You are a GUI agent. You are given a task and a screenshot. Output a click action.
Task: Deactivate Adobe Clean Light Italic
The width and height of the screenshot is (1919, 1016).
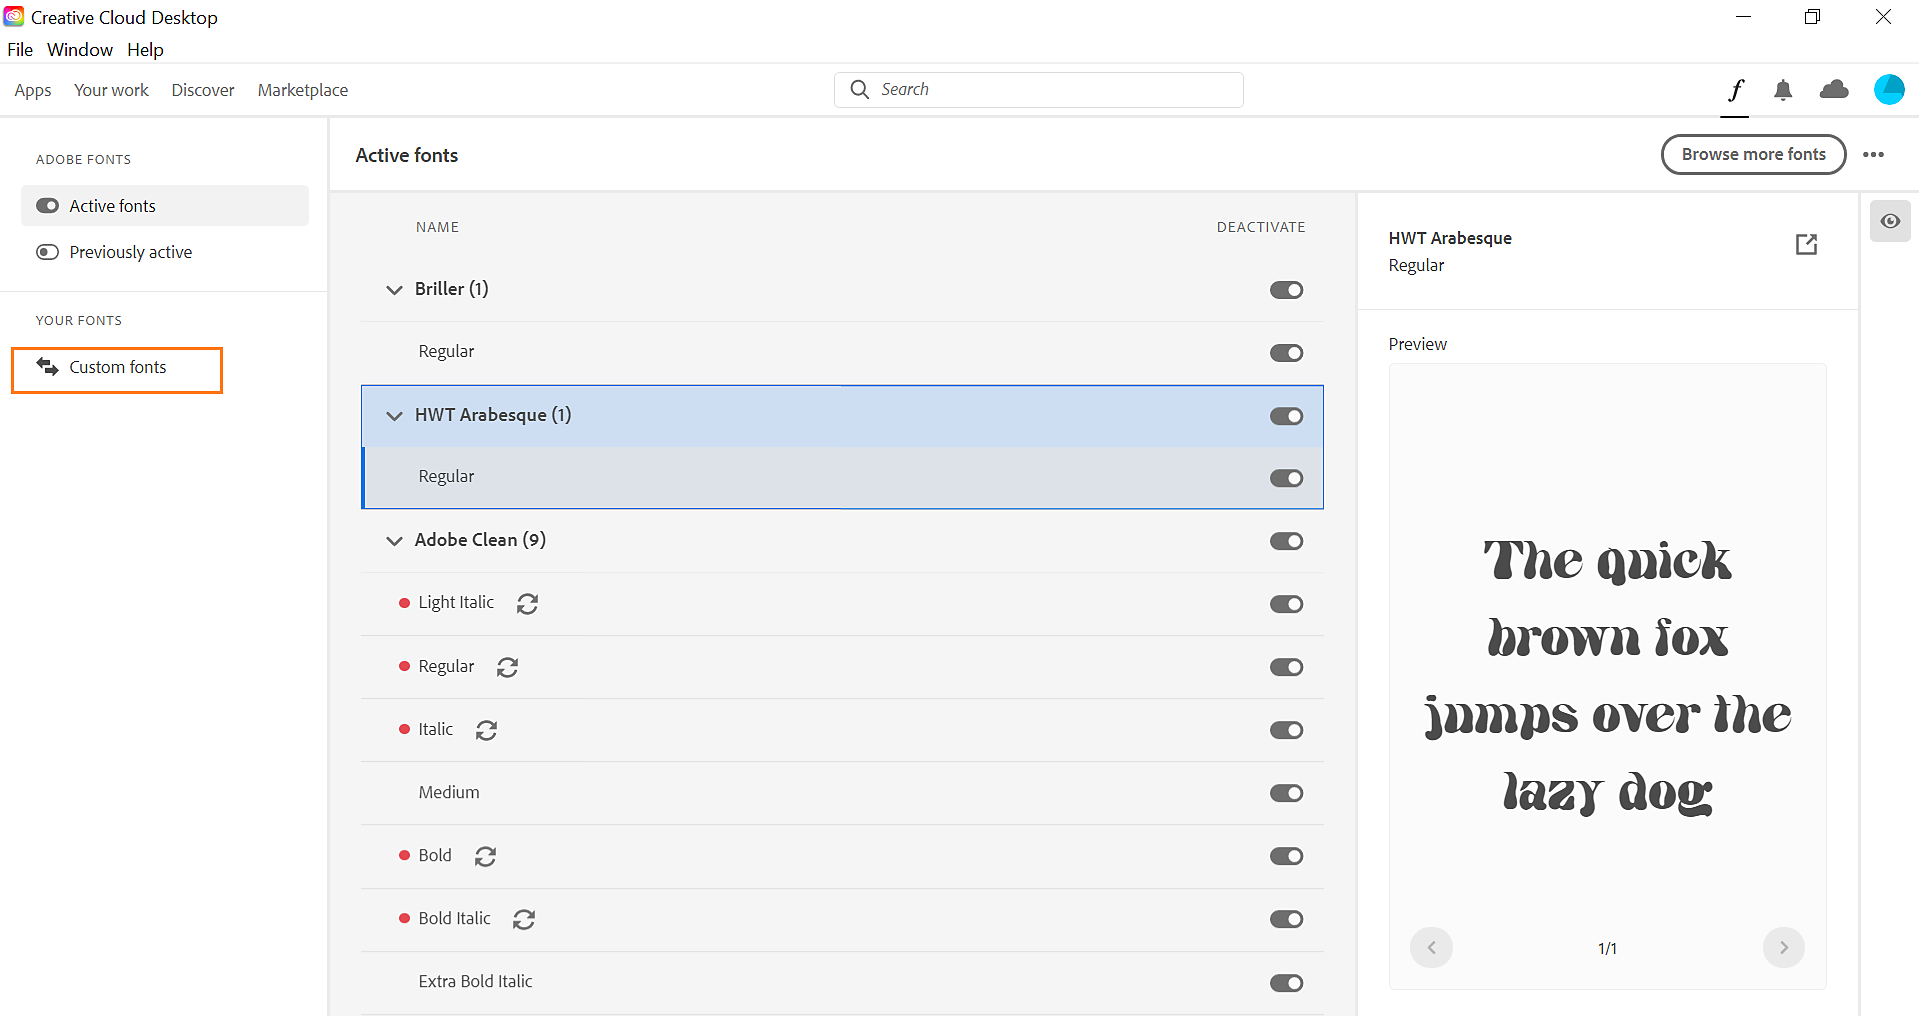click(x=1286, y=604)
